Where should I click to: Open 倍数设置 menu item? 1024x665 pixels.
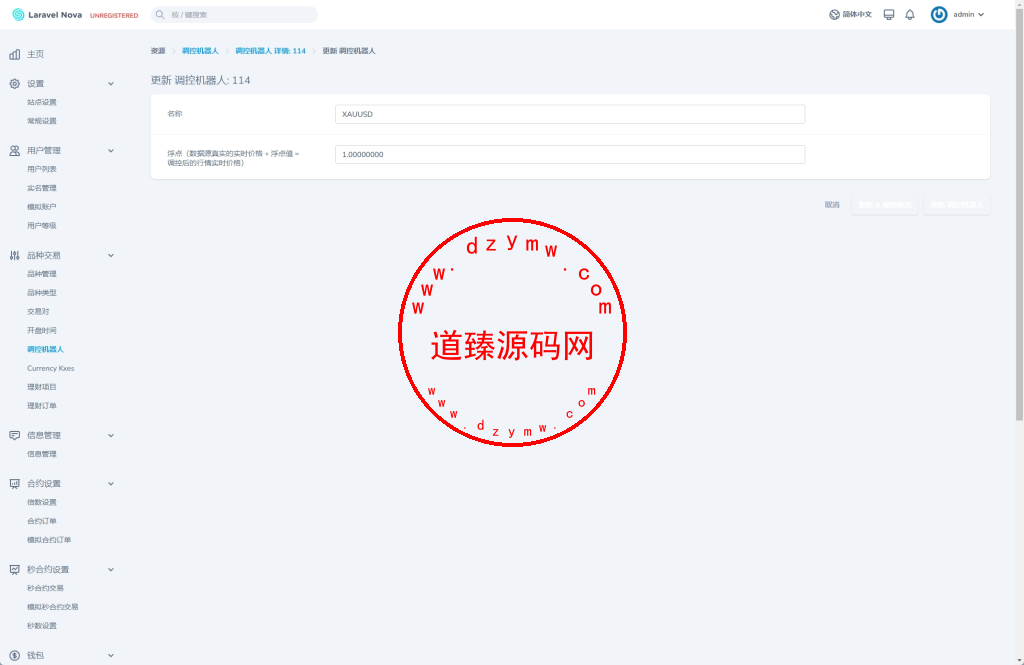(x=42, y=502)
